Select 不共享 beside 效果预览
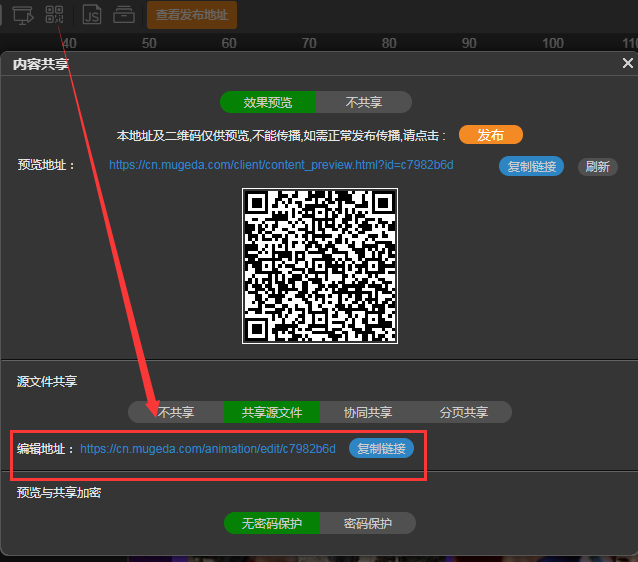The width and height of the screenshot is (638, 562). (364, 102)
